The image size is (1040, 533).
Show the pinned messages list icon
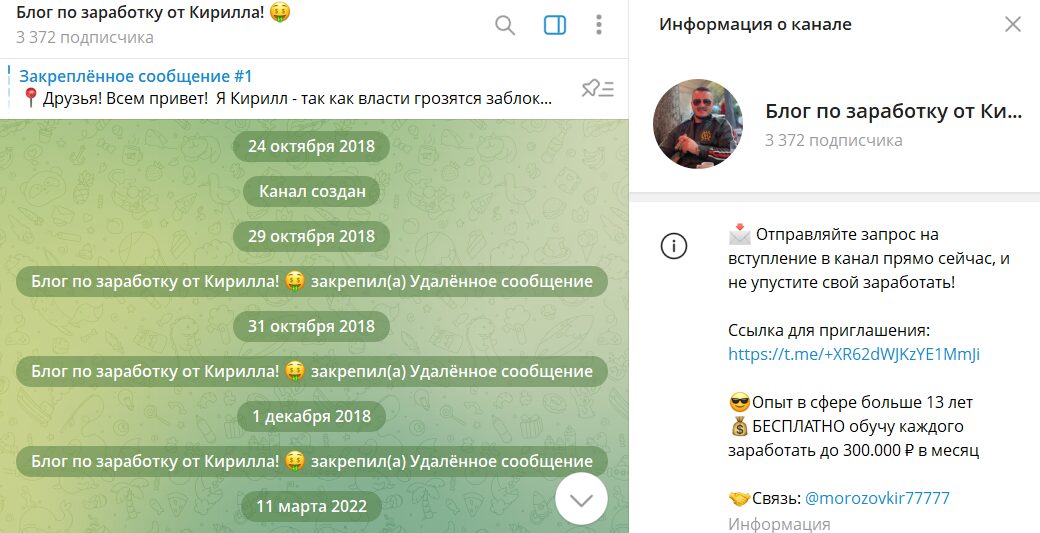point(597,89)
